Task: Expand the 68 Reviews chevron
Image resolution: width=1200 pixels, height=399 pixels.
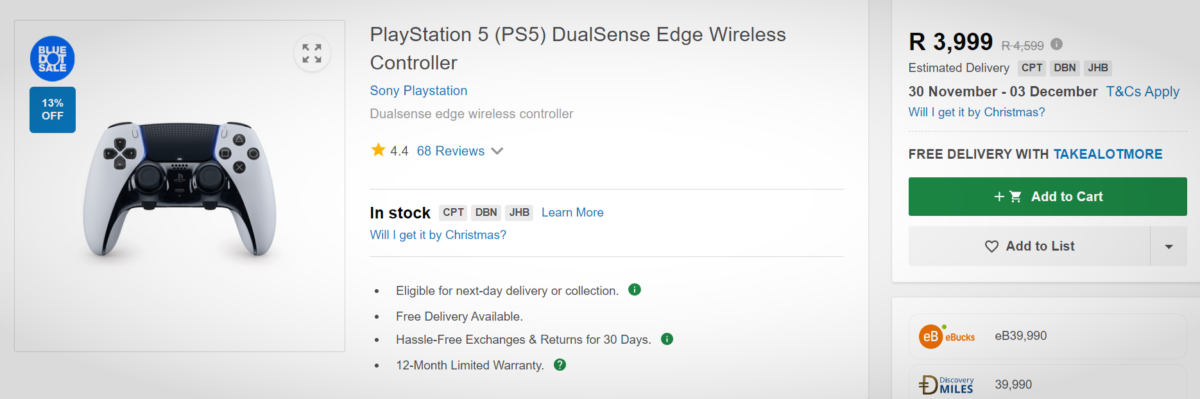Action: click(497, 151)
